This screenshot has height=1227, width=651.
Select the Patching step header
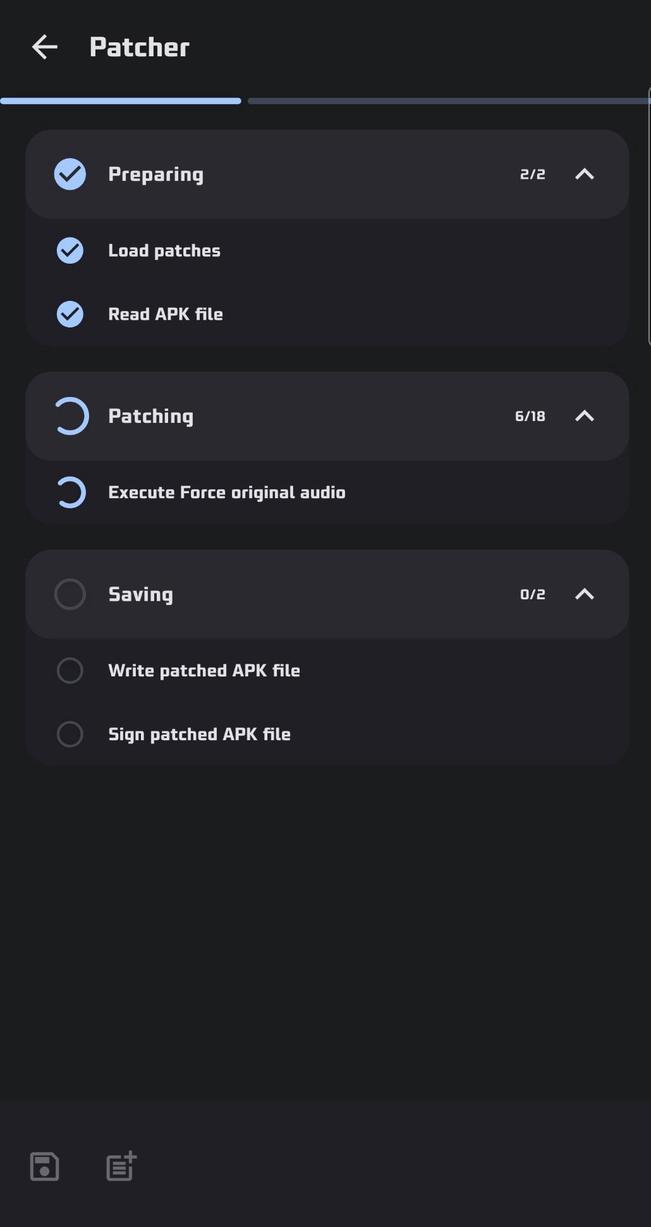pos(151,416)
